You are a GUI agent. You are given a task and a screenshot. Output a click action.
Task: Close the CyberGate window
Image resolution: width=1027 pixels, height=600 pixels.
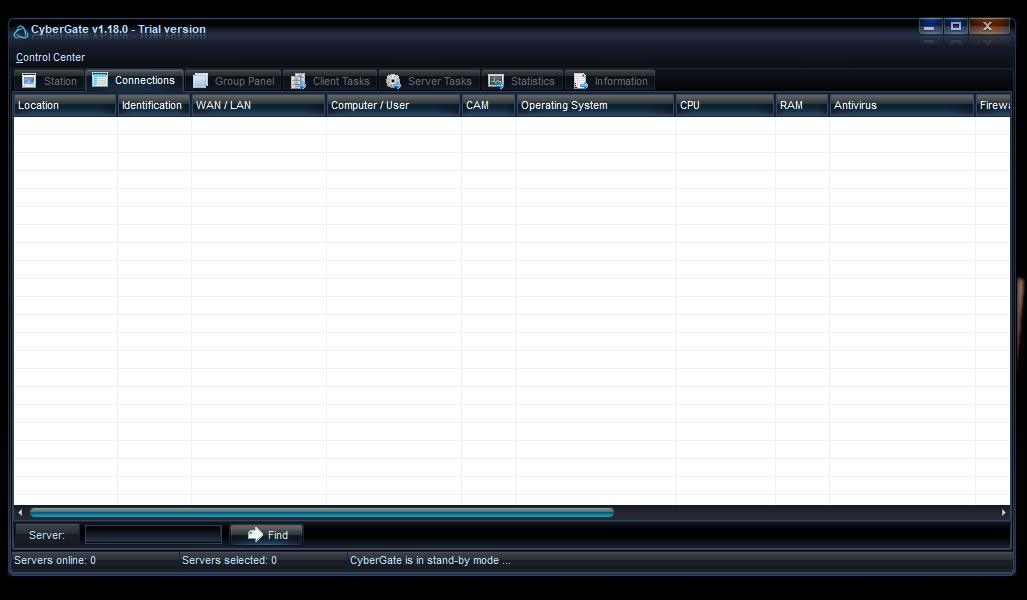(989, 27)
